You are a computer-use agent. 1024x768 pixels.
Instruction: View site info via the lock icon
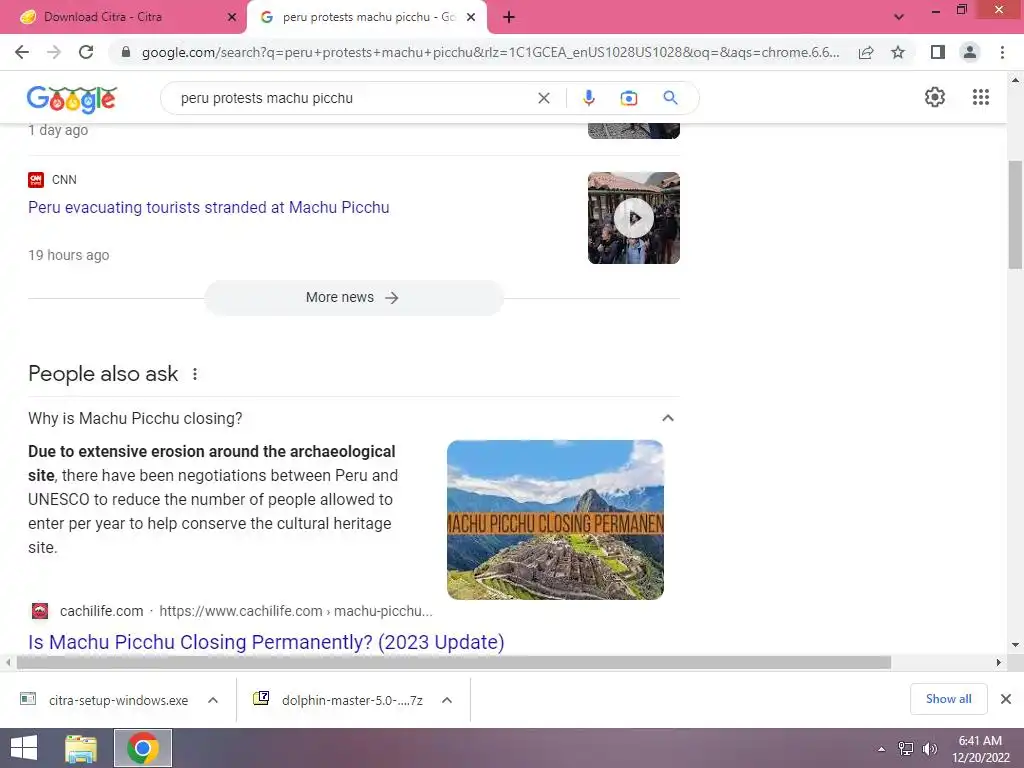pyautogui.click(x=126, y=52)
